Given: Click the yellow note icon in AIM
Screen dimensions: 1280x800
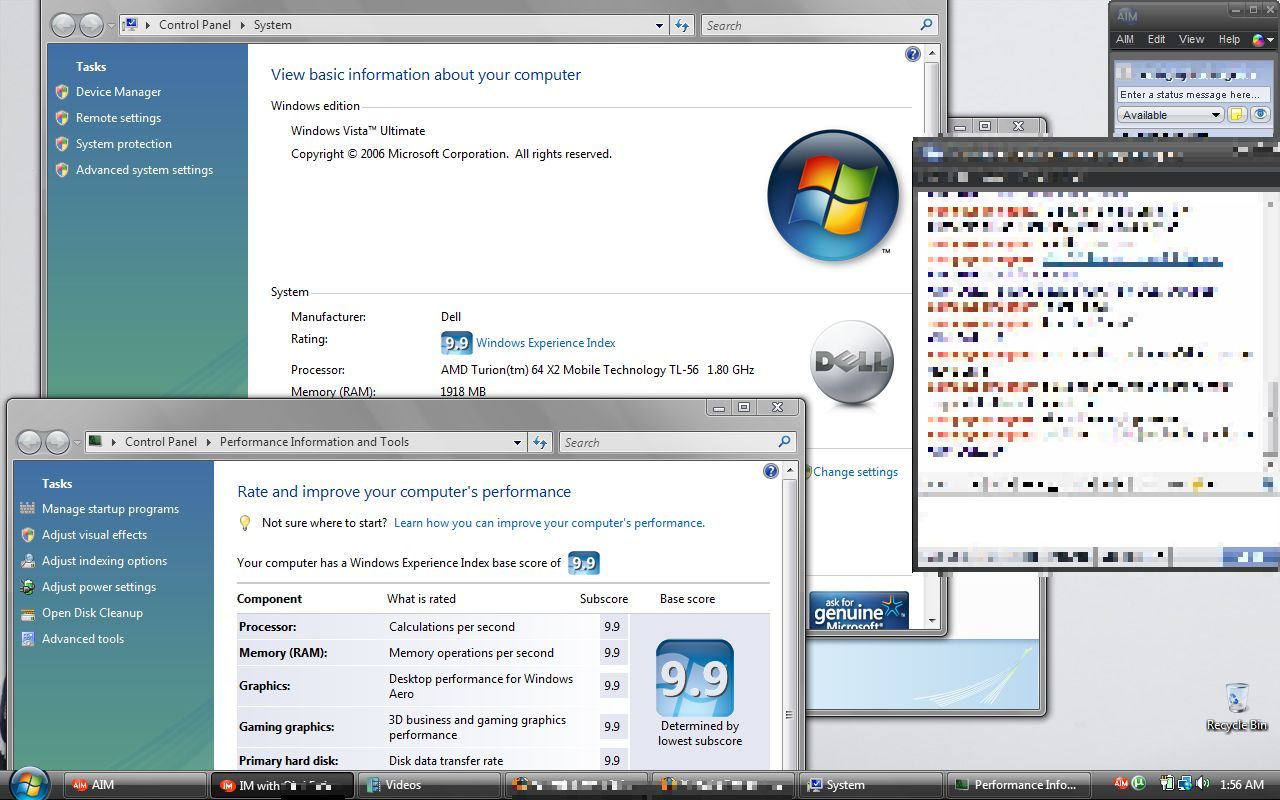Looking at the screenshot, I should pos(1237,115).
